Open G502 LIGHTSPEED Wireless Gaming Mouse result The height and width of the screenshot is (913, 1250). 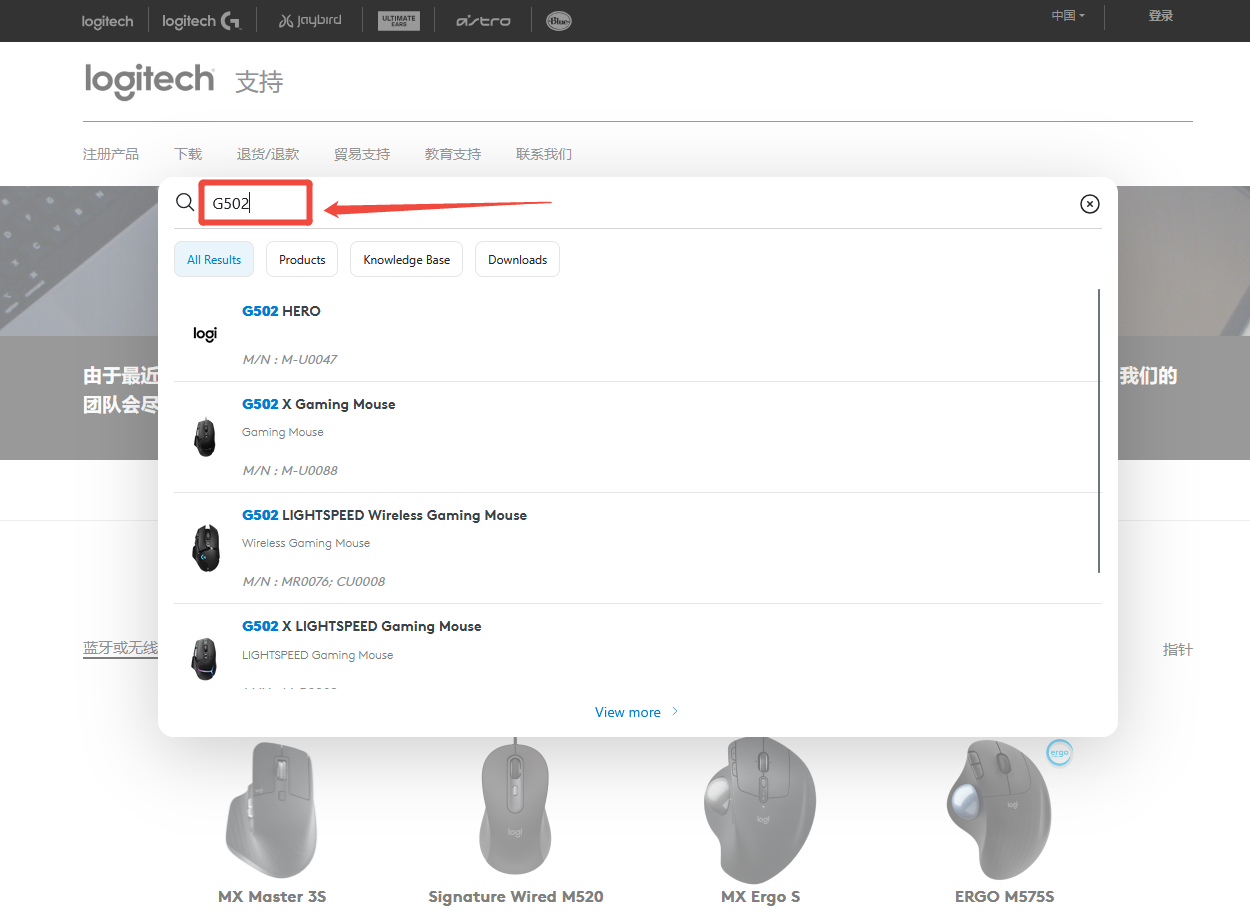coord(384,515)
